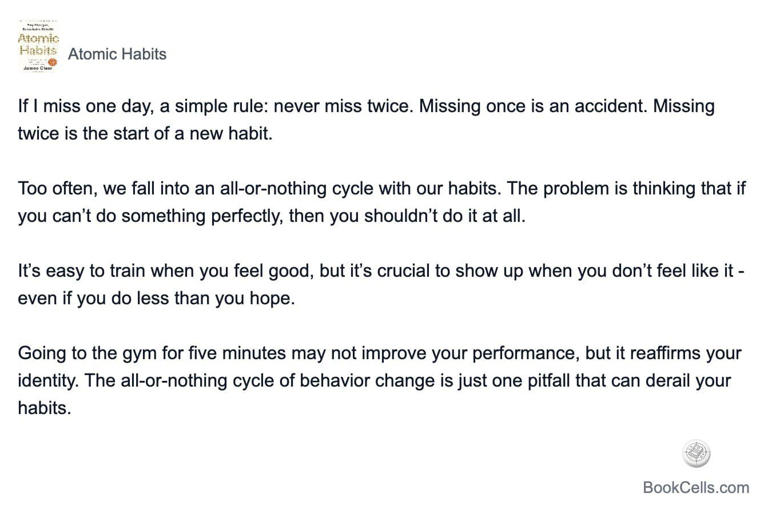Click the words "Missing once is an accident"

click(532, 106)
